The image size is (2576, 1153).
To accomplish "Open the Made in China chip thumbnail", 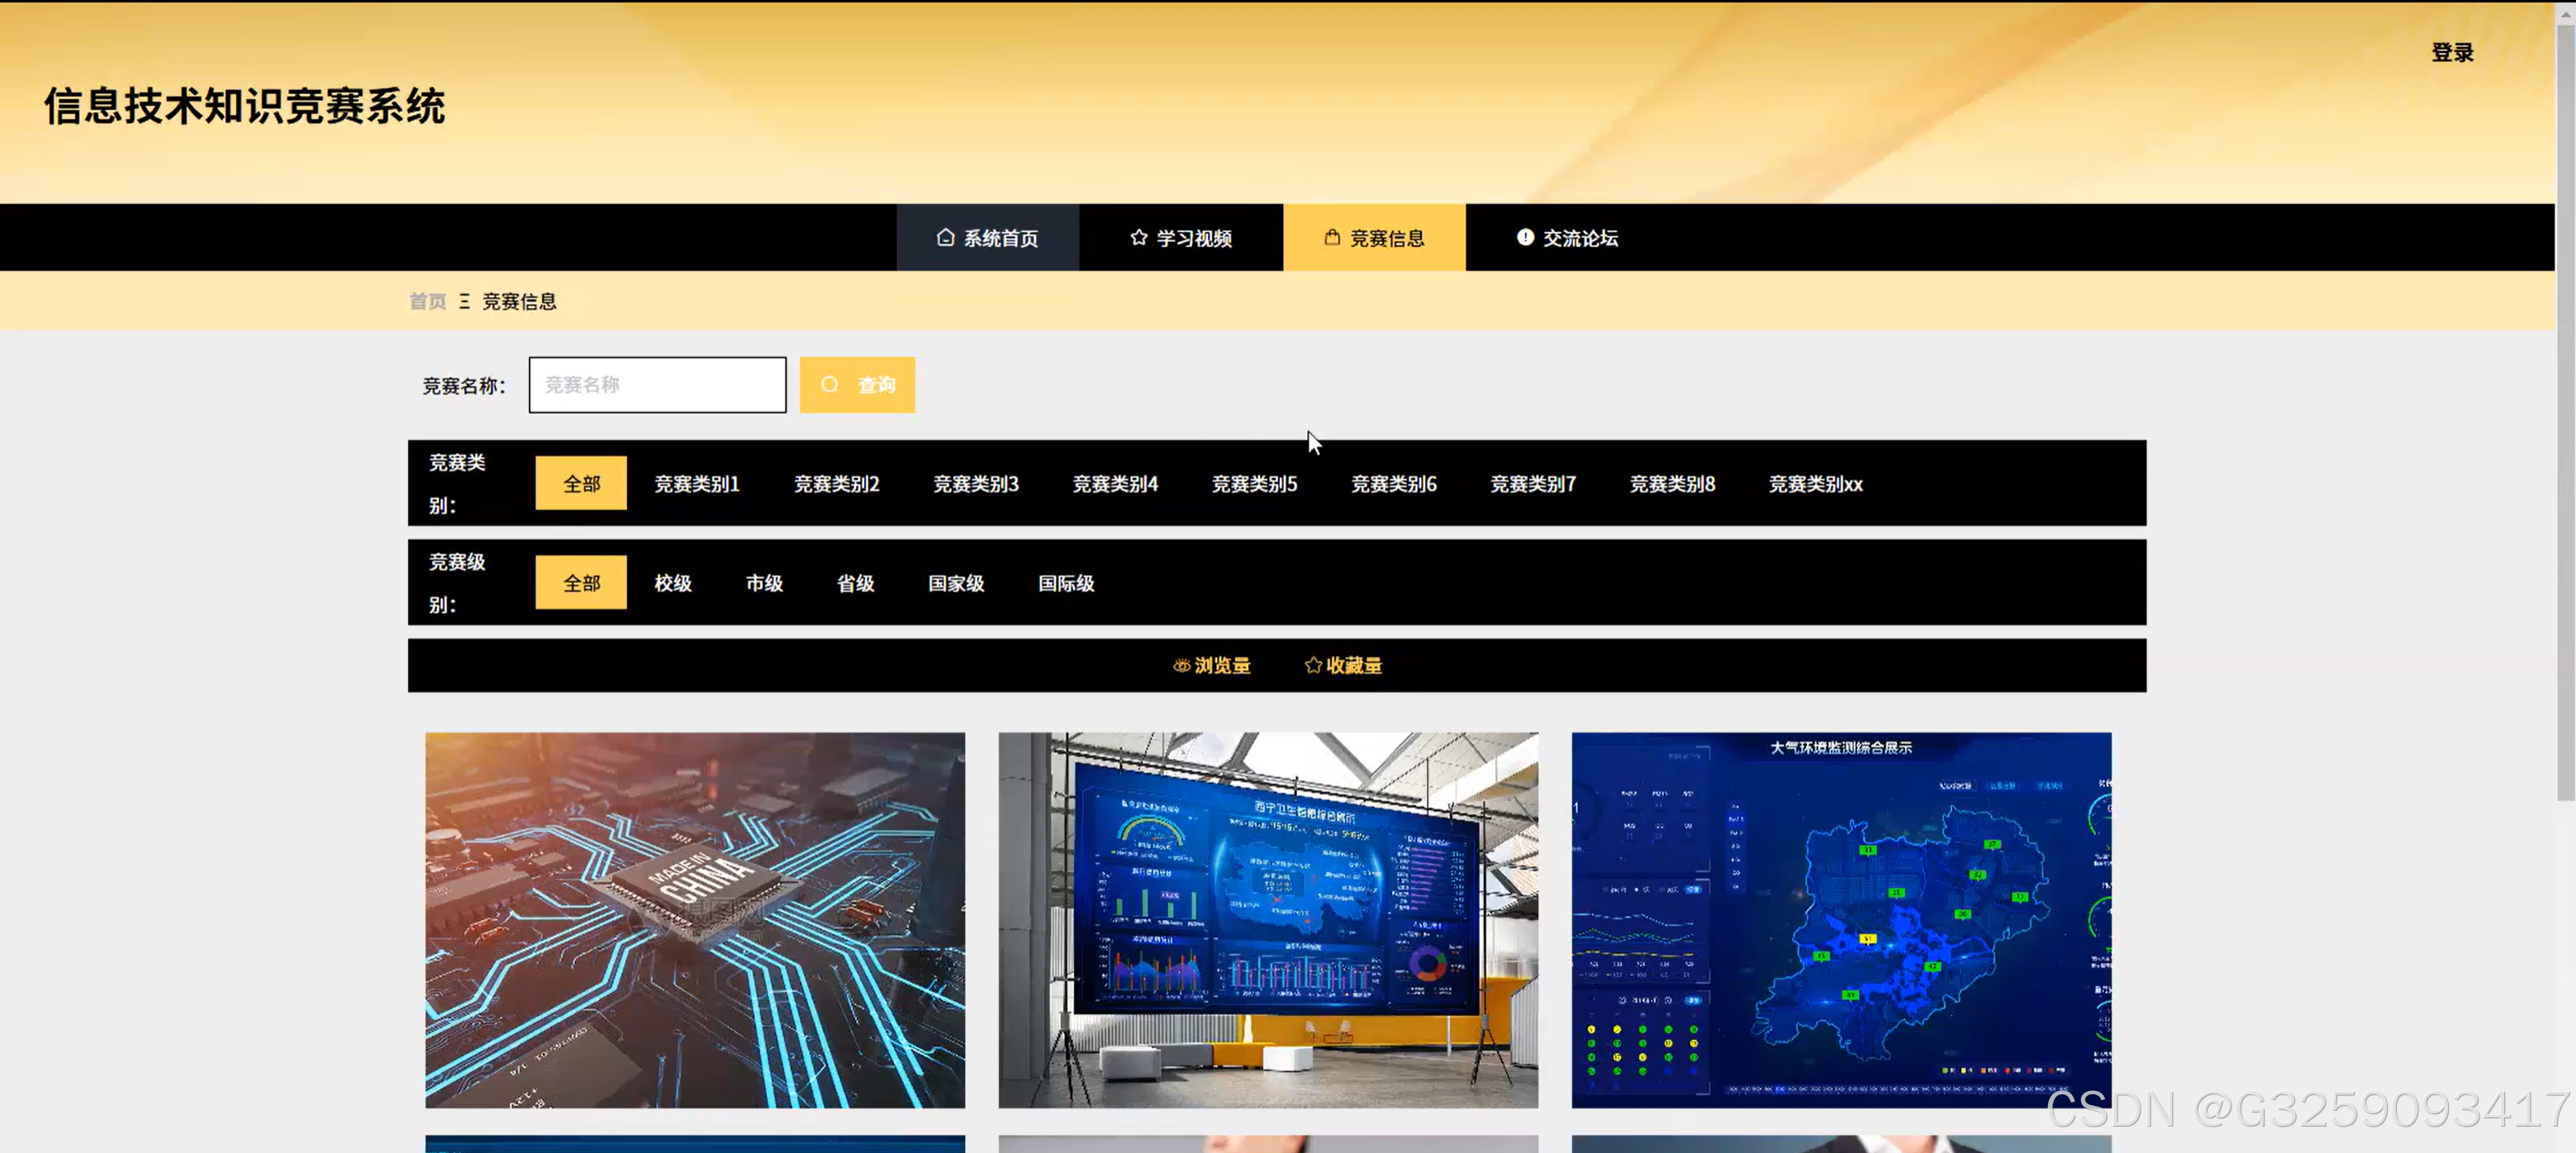I will pos(695,919).
